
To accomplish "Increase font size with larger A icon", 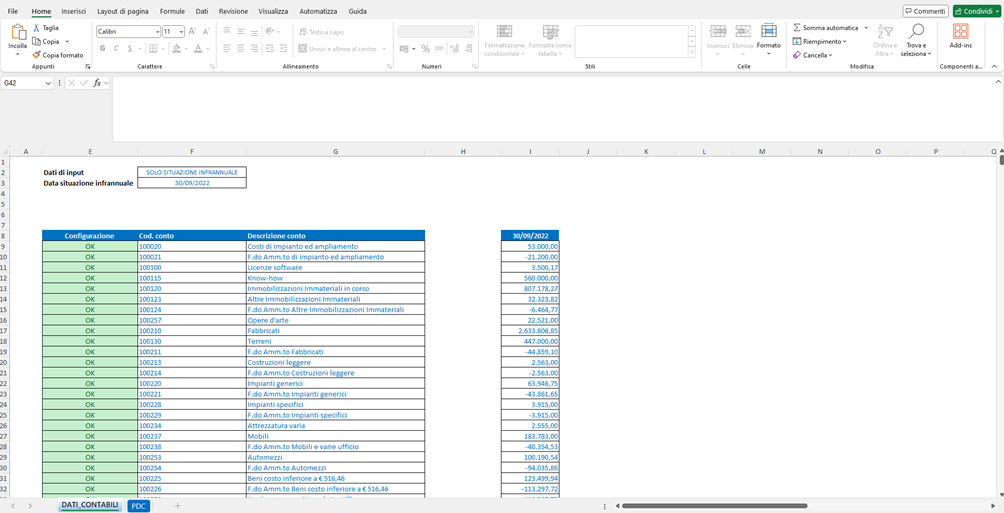I will pos(192,31).
